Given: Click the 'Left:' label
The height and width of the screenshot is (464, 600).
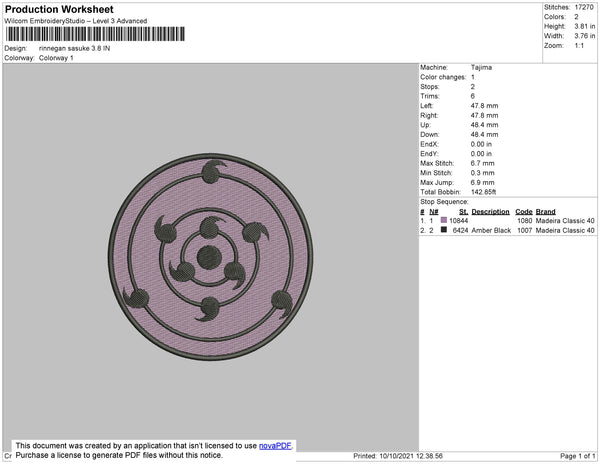Looking at the screenshot, I should click(427, 106).
